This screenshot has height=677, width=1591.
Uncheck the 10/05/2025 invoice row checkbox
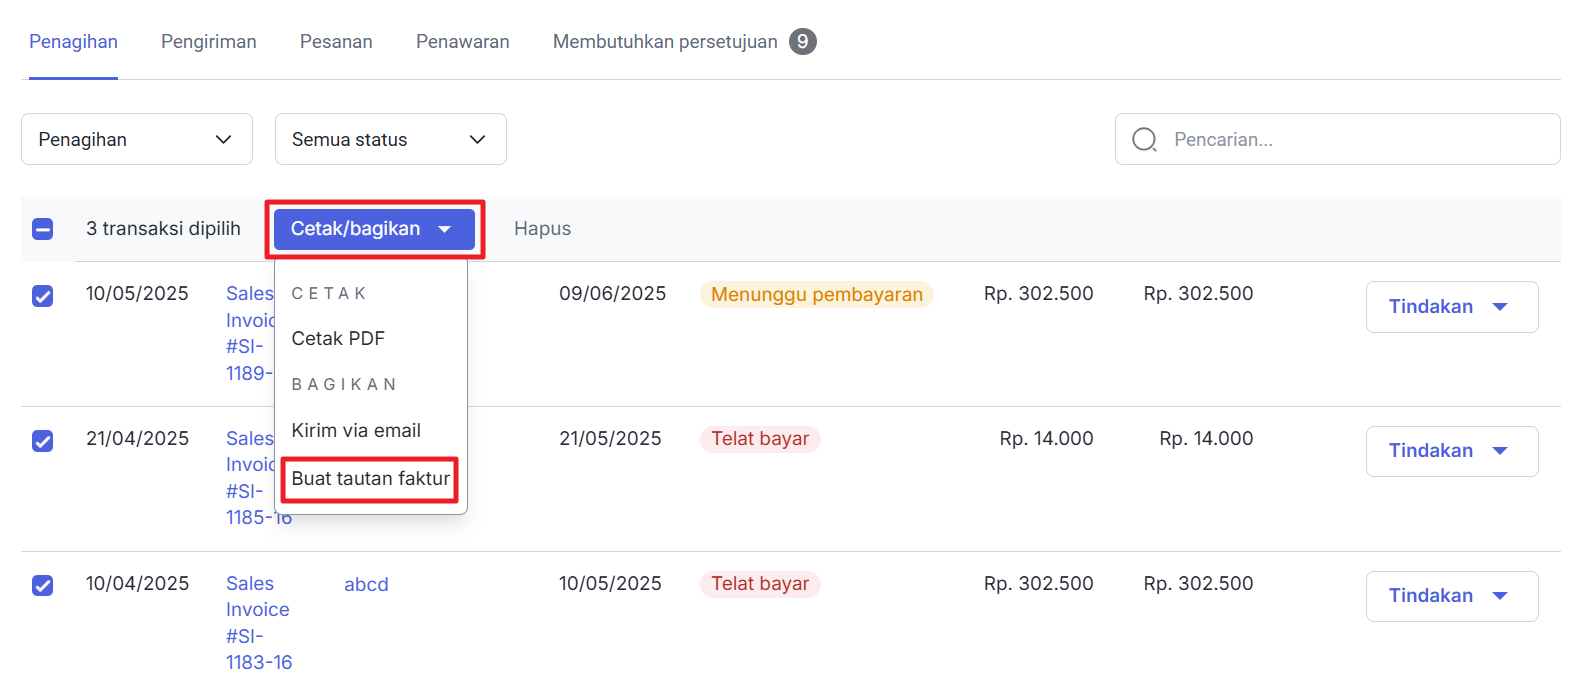coord(43,296)
